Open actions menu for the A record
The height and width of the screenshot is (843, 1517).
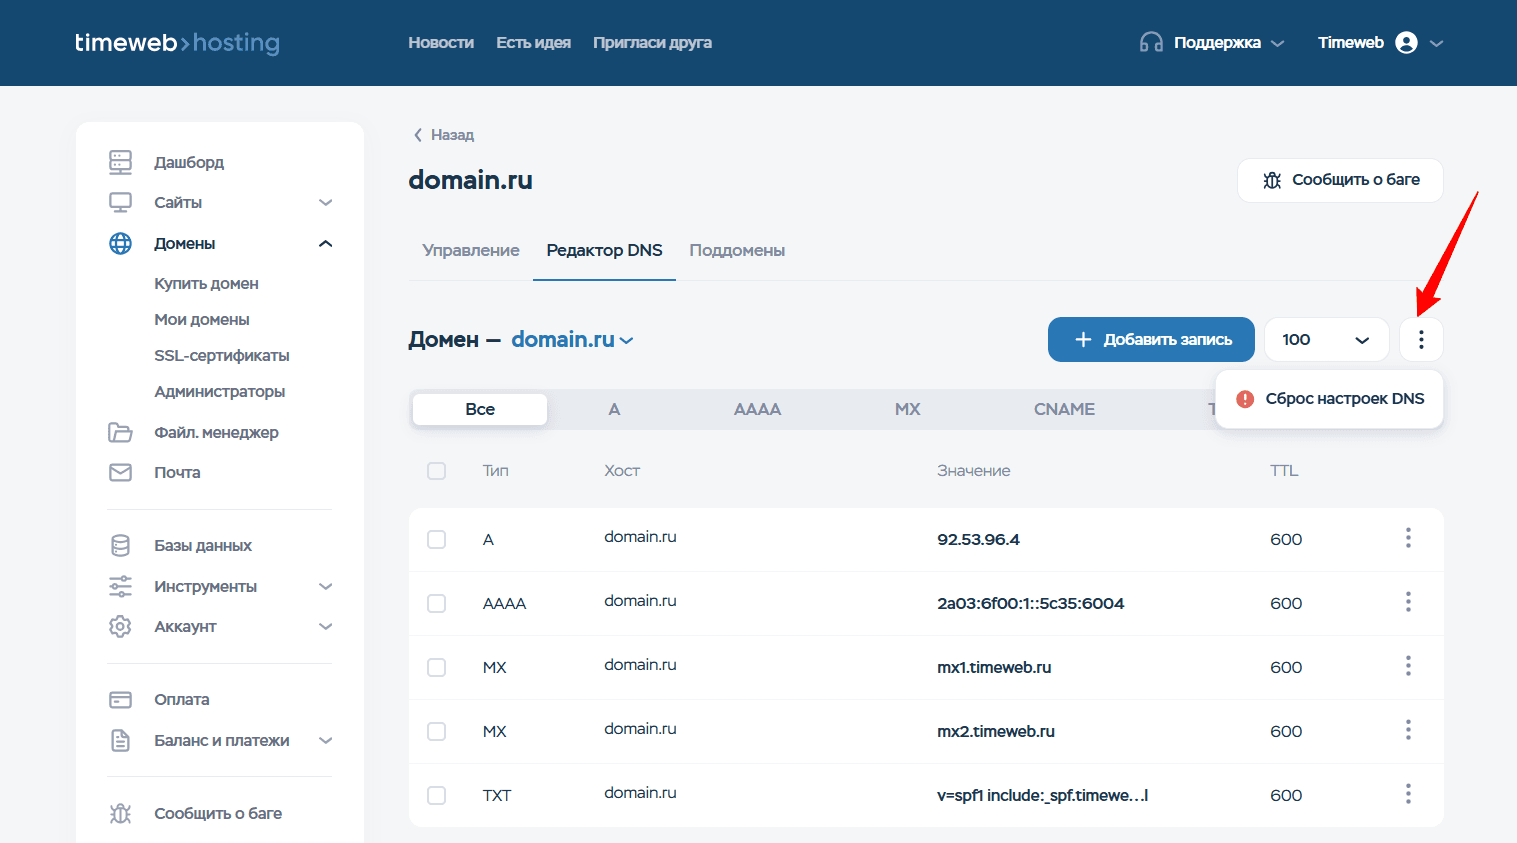pyautogui.click(x=1408, y=538)
